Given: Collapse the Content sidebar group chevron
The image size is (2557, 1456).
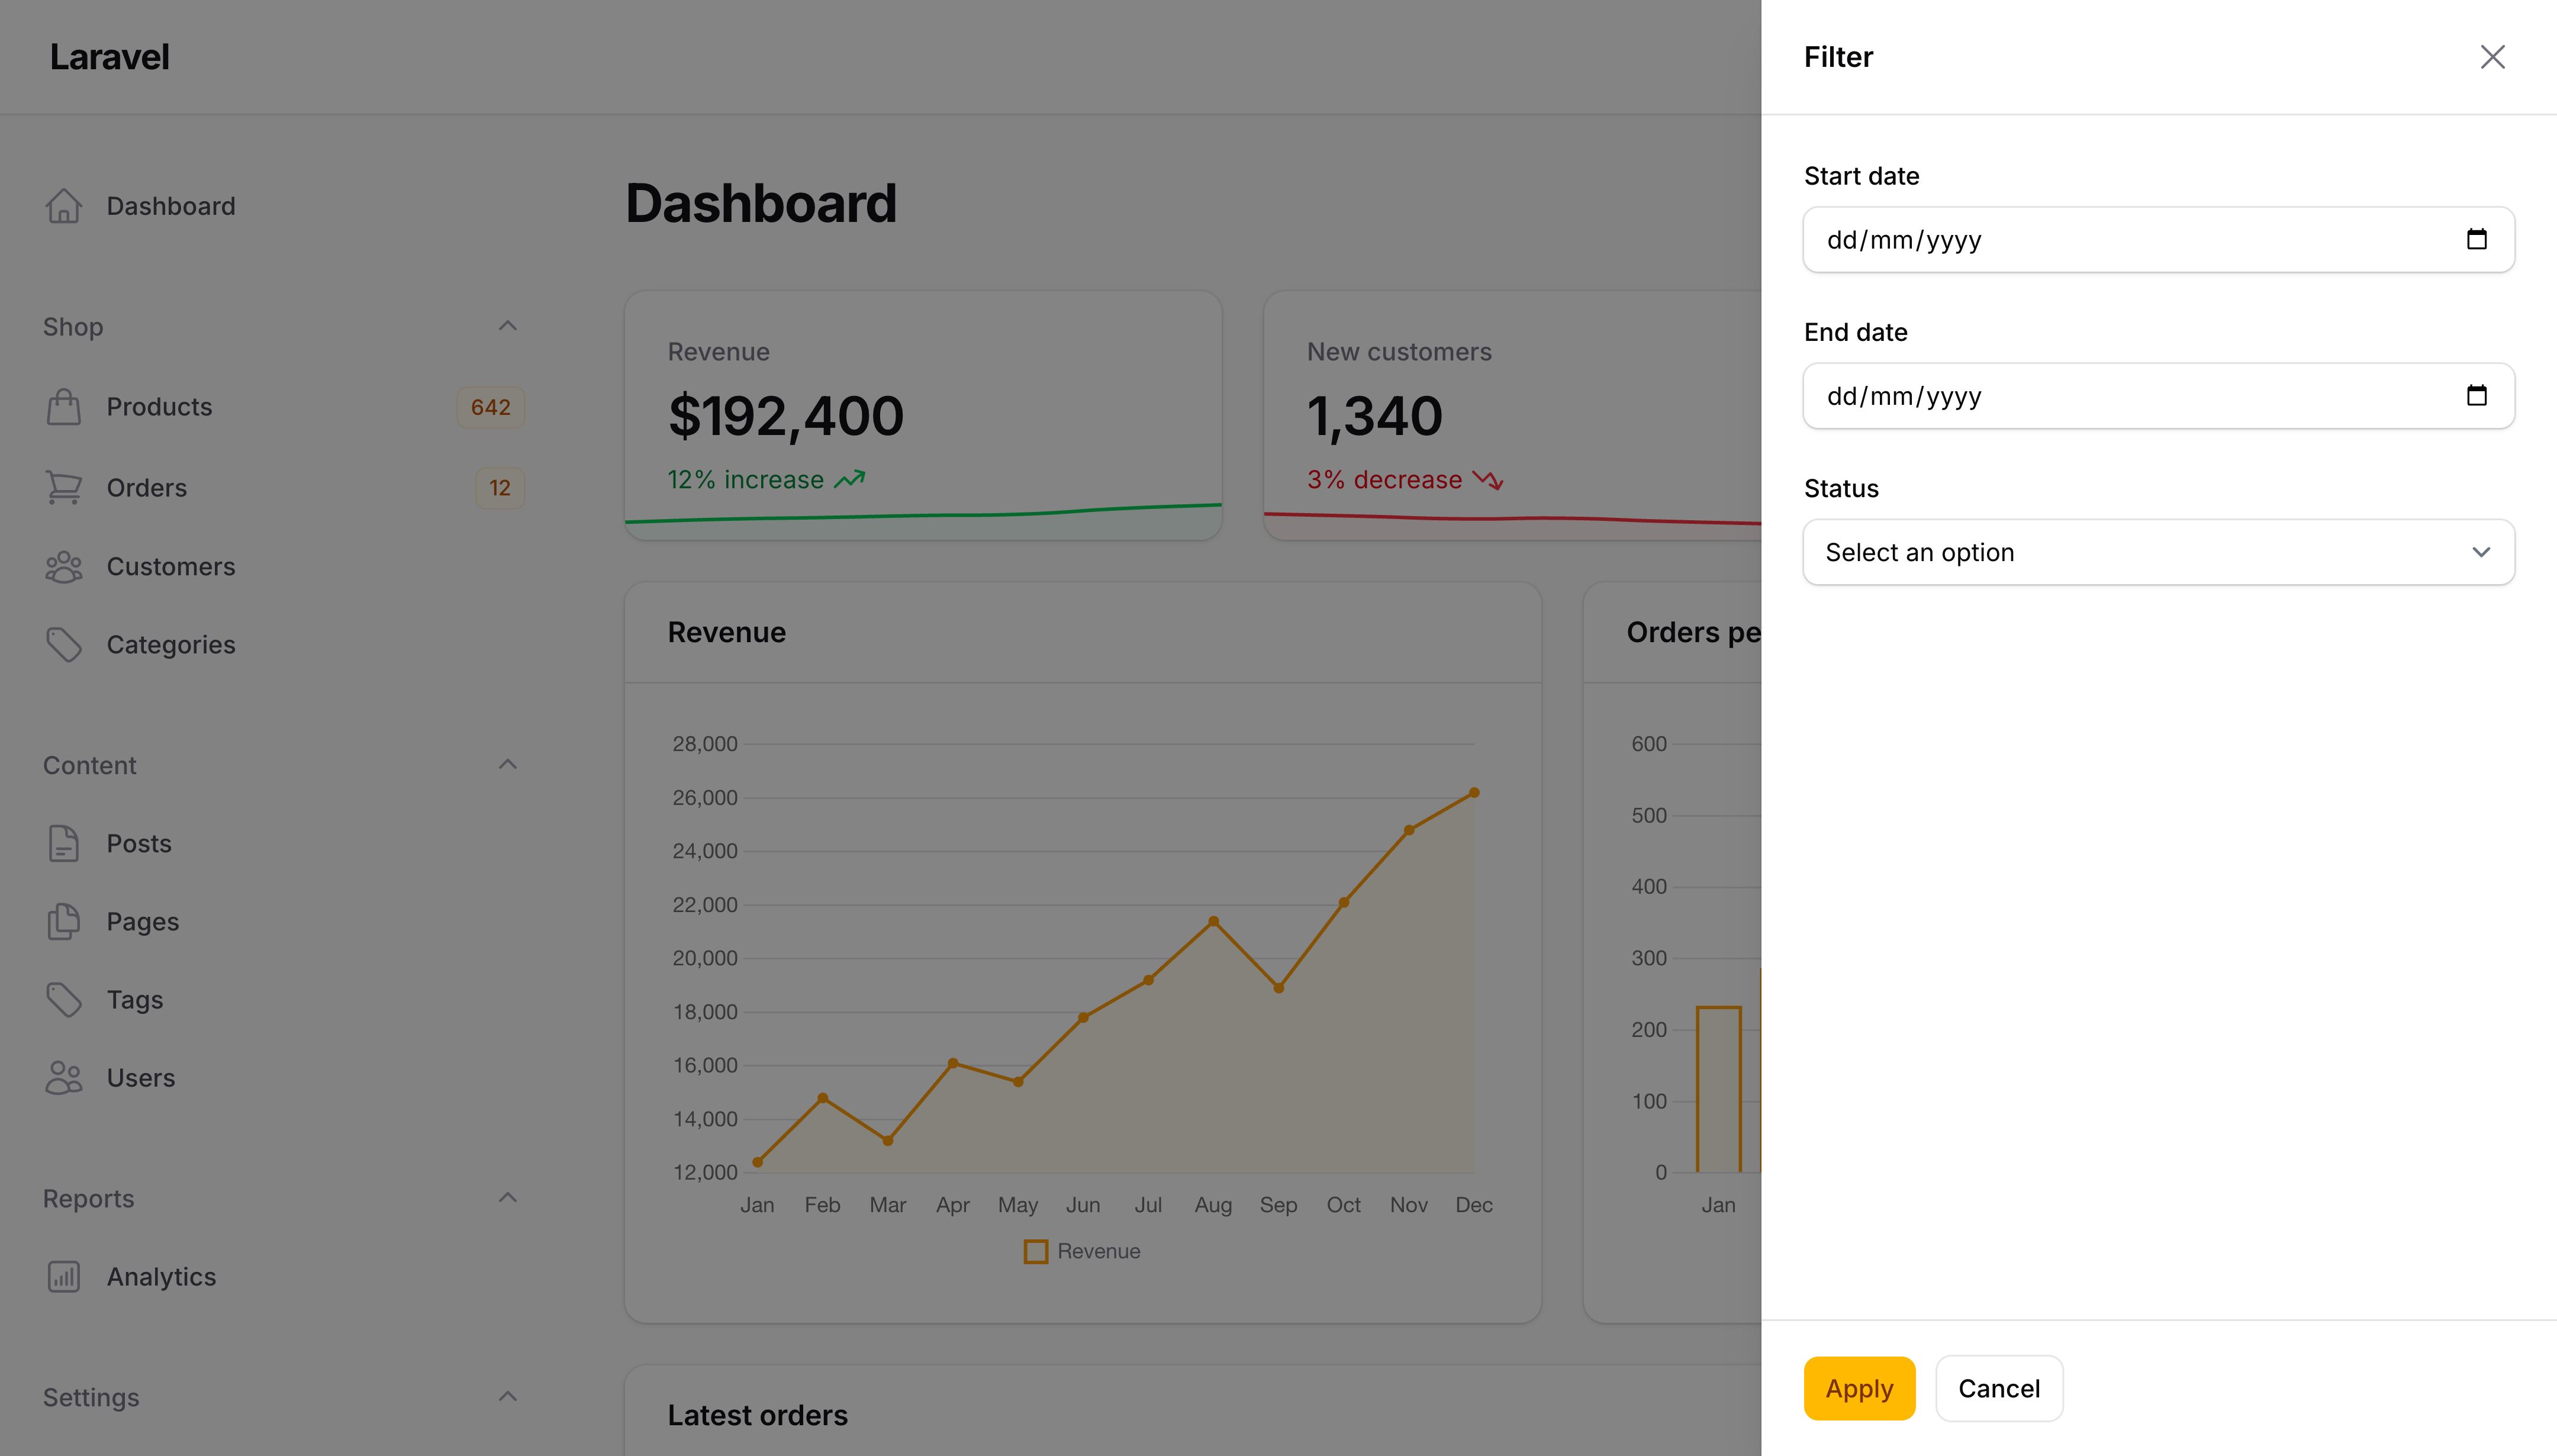Looking at the screenshot, I should click(x=508, y=764).
